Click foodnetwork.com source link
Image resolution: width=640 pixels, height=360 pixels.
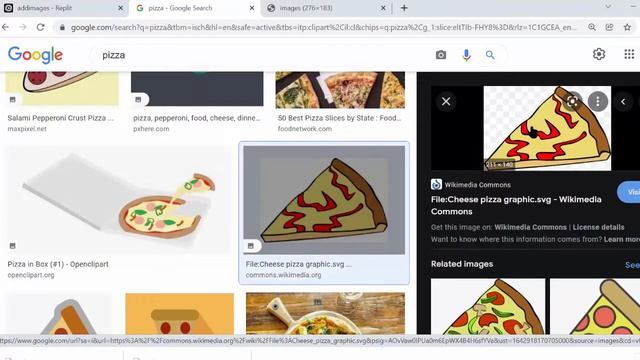(305, 129)
